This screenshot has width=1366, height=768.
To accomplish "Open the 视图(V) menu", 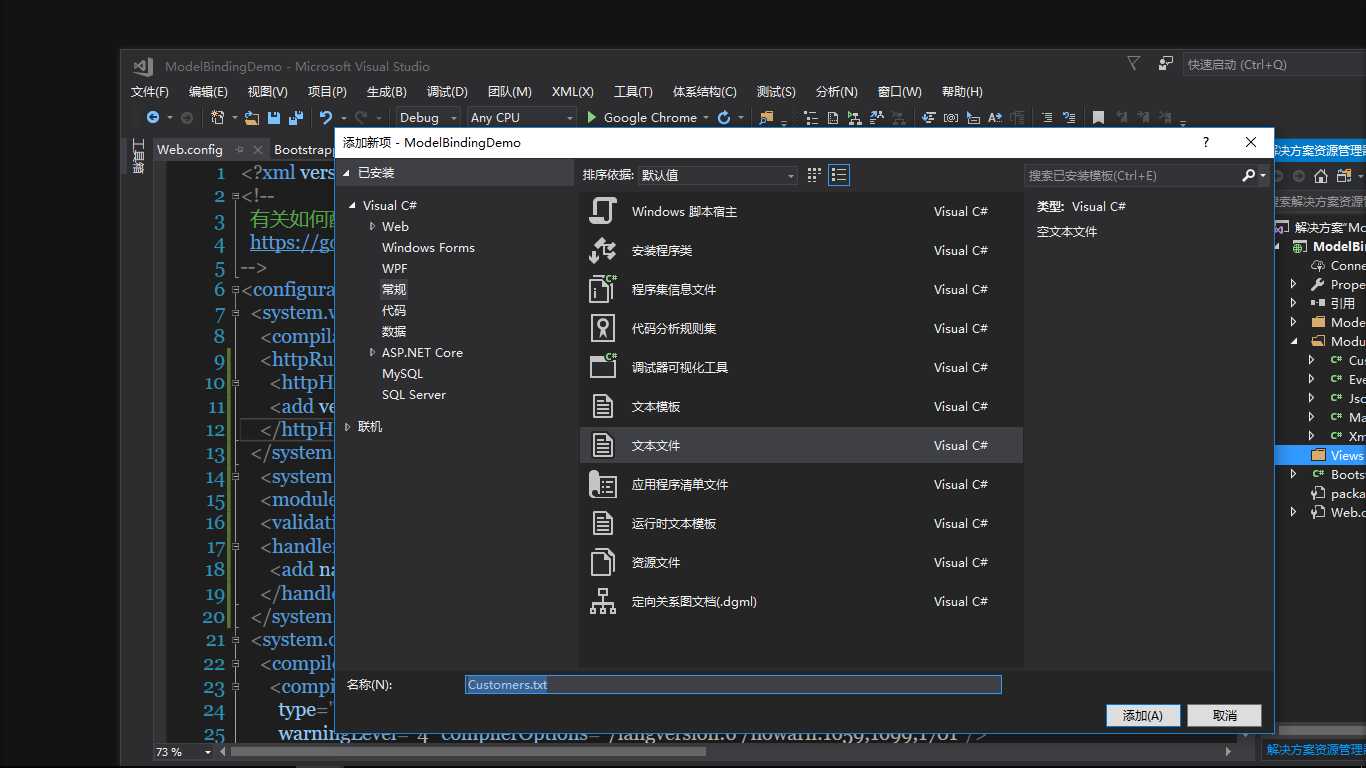I will click(267, 91).
